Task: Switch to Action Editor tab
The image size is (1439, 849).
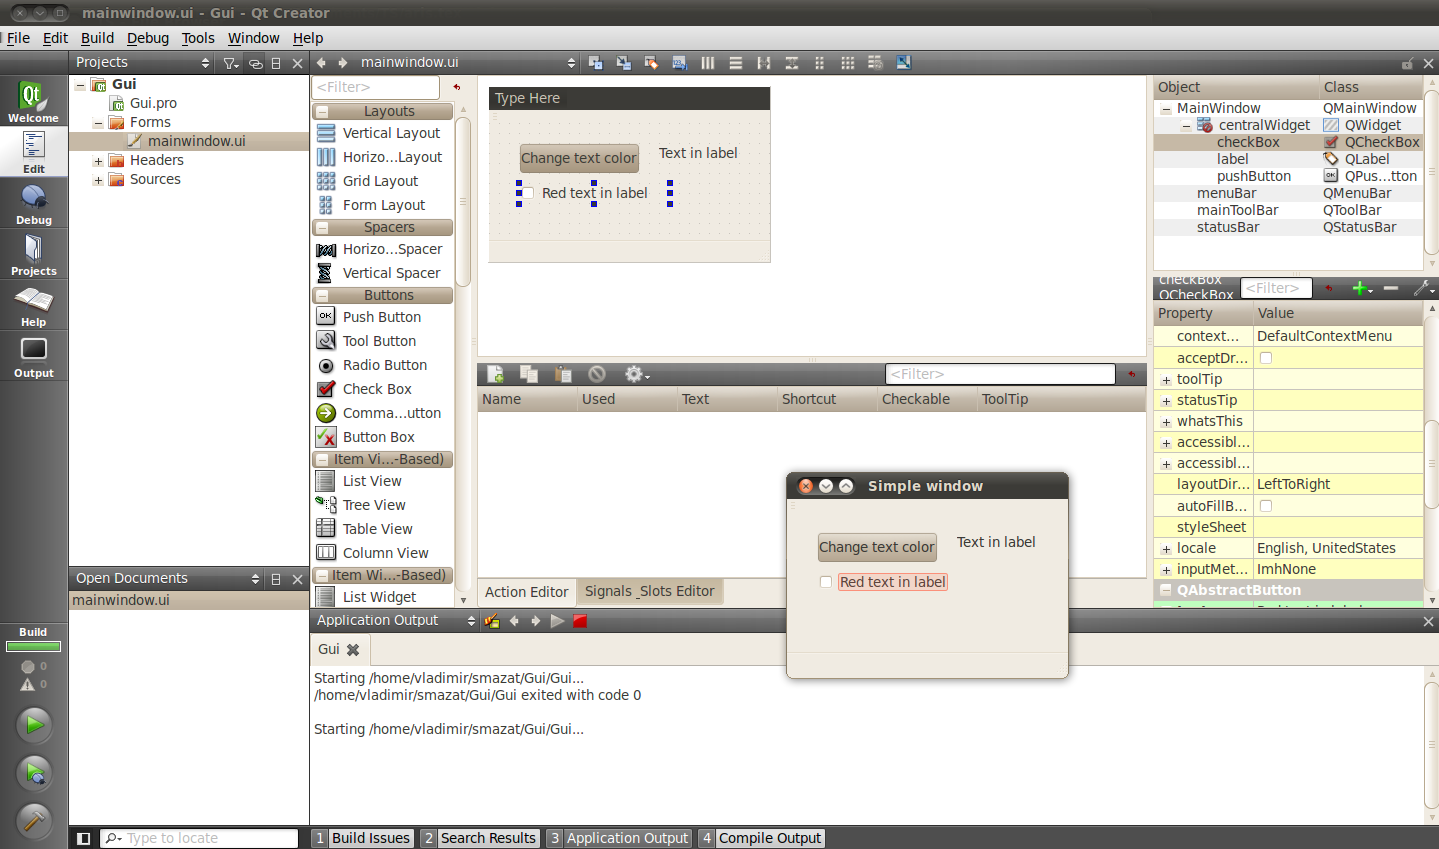Action: click(x=527, y=592)
